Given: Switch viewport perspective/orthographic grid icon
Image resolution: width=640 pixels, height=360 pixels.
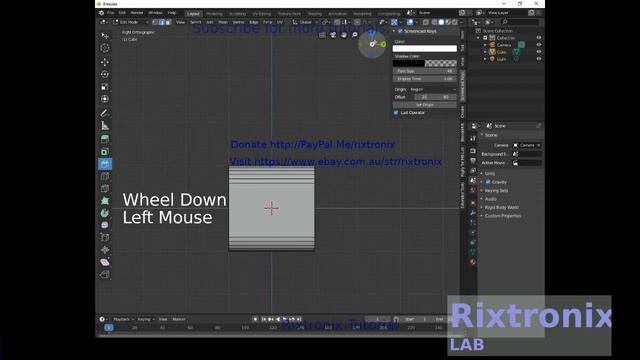Looking at the screenshot, I should pyautogui.click(x=322, y=35).
